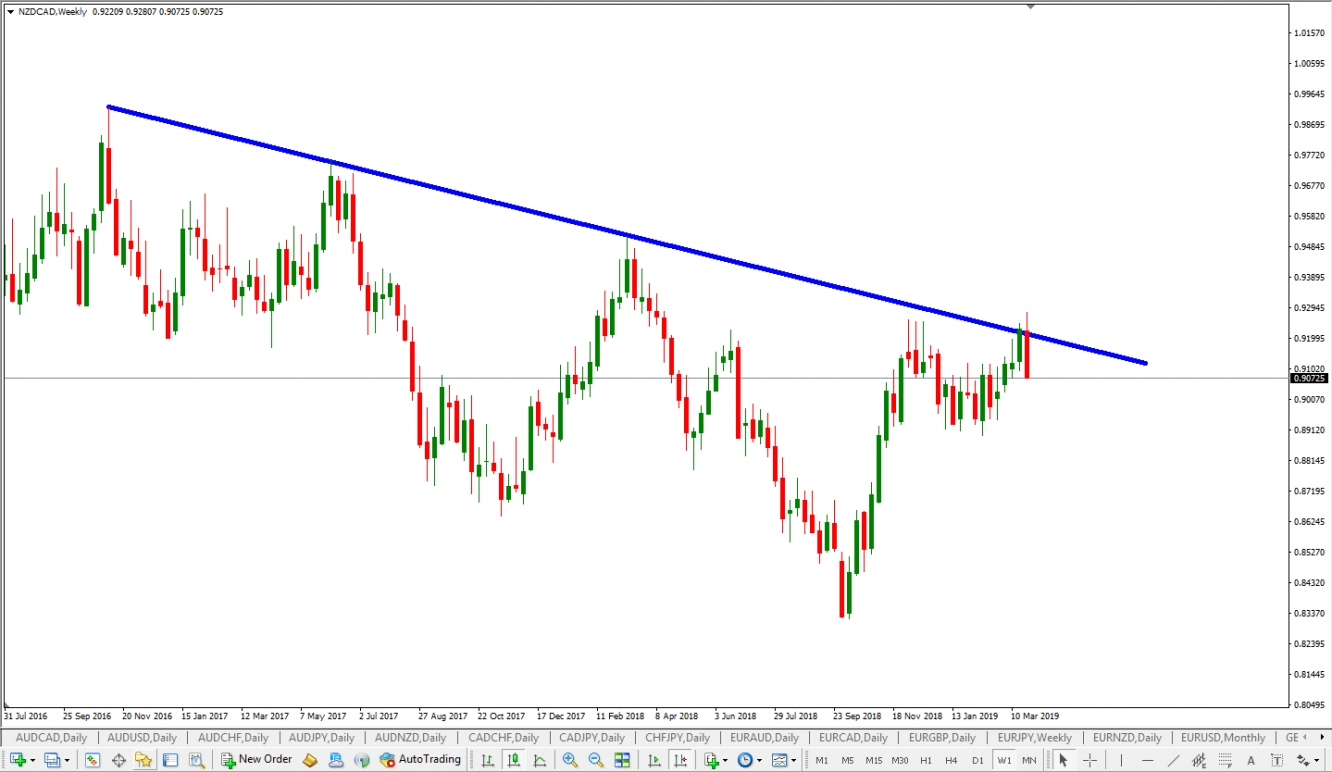The width and height of the screenshot is (1332, 772).
Task: Click the cloud hosting people icon
Action: point(336,760)
